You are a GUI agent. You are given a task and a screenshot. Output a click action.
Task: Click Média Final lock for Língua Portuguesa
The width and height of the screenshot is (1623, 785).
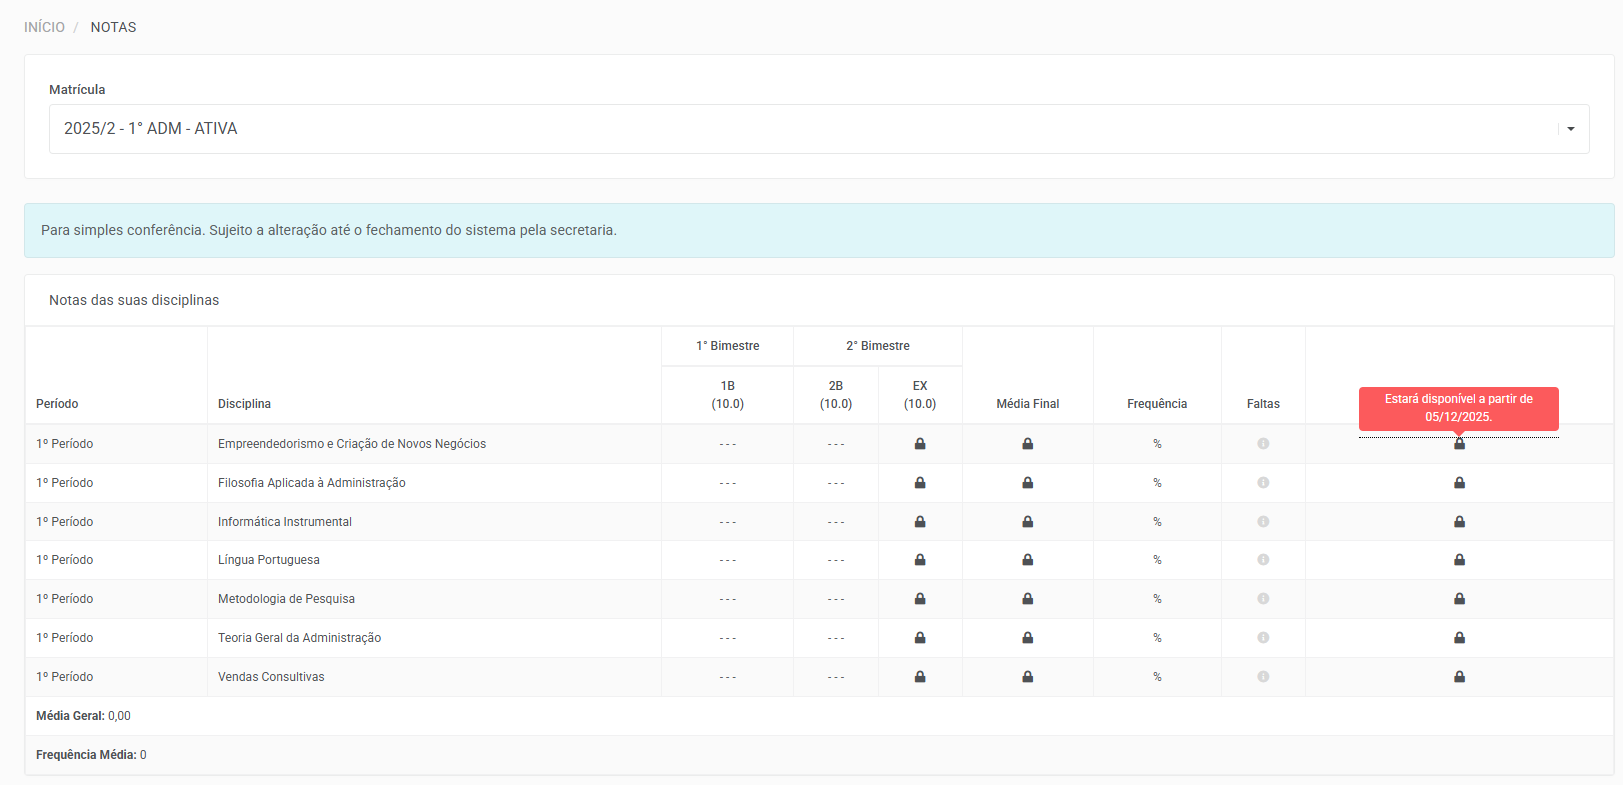(x=1028, y=560)
